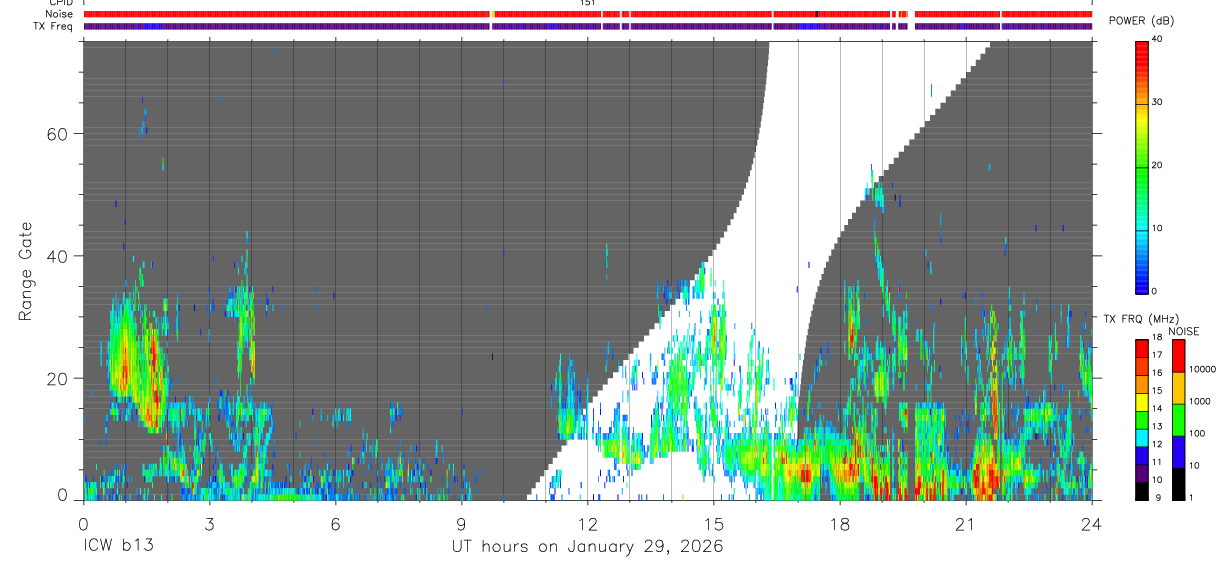The width and height of the screenshot is (1228, 567).
Task: Click the '10000' label on NOISE scale
Action: [1202, 370]
